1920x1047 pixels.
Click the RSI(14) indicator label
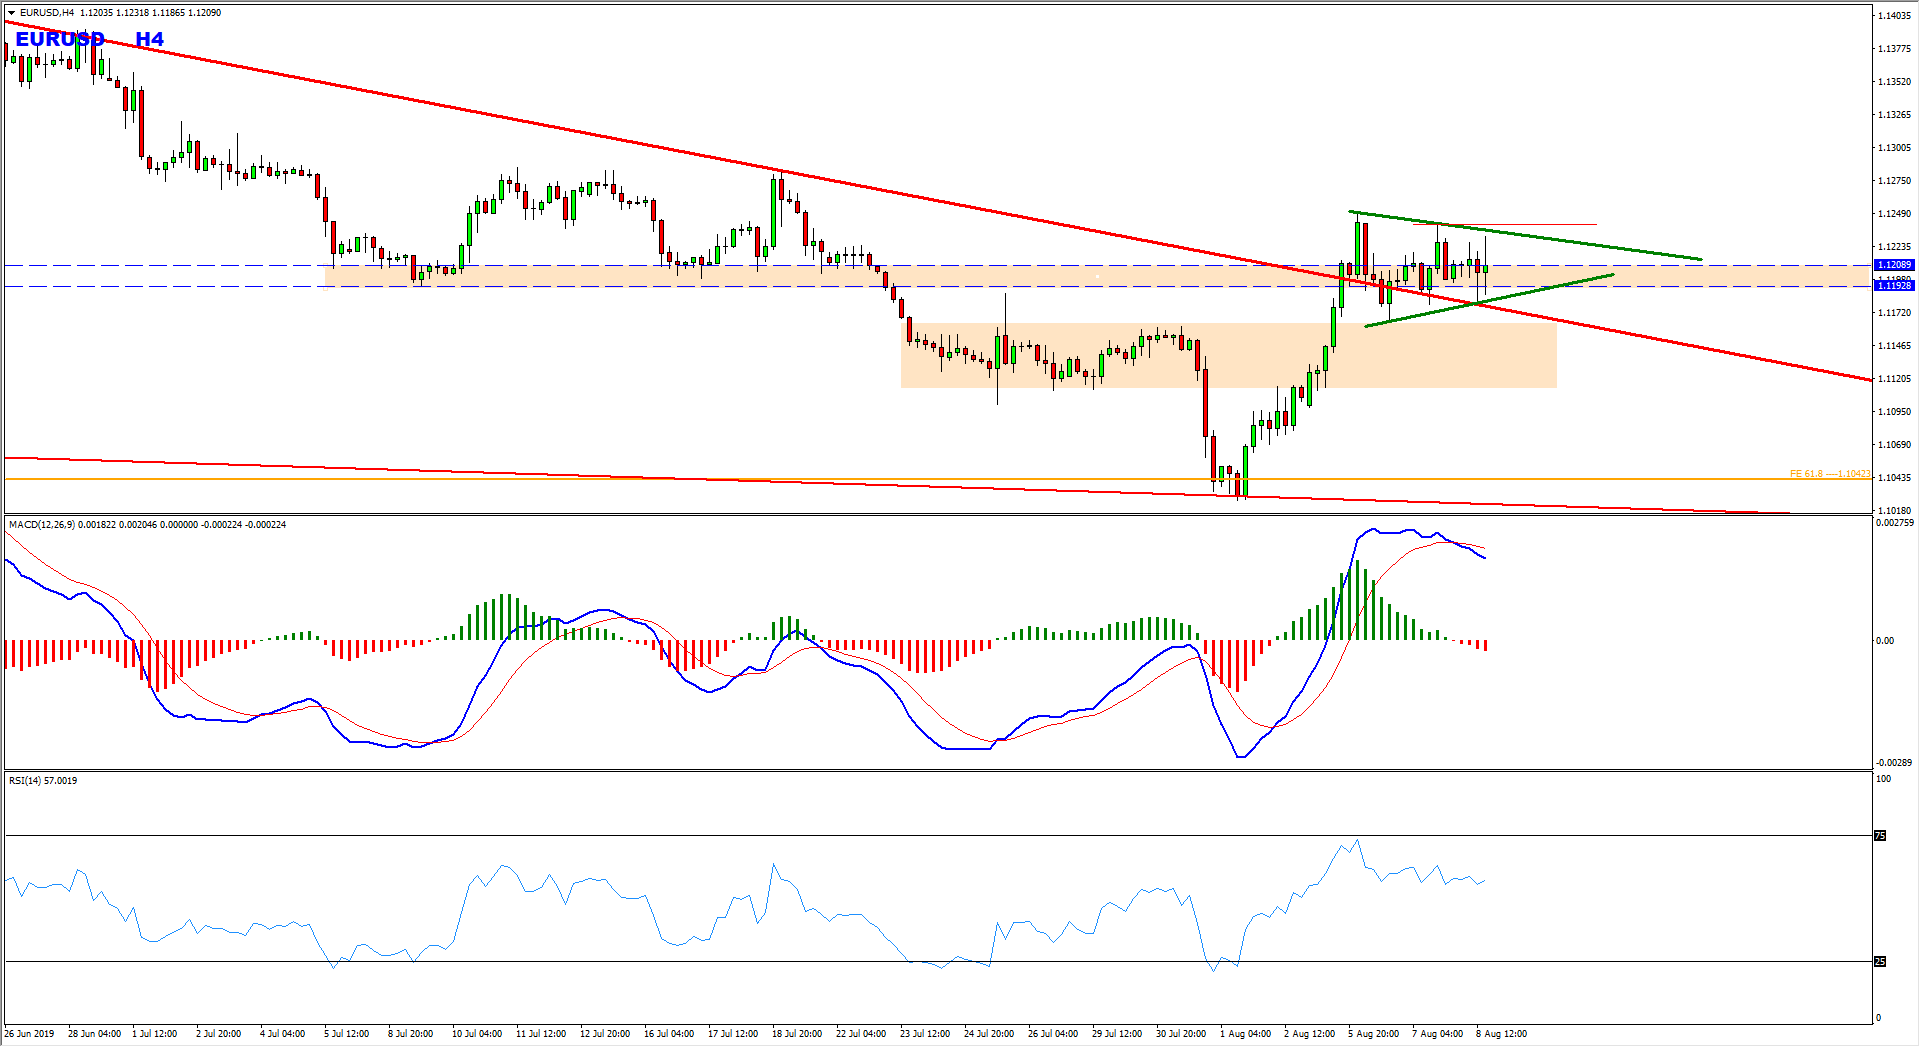tap(26, 781)
